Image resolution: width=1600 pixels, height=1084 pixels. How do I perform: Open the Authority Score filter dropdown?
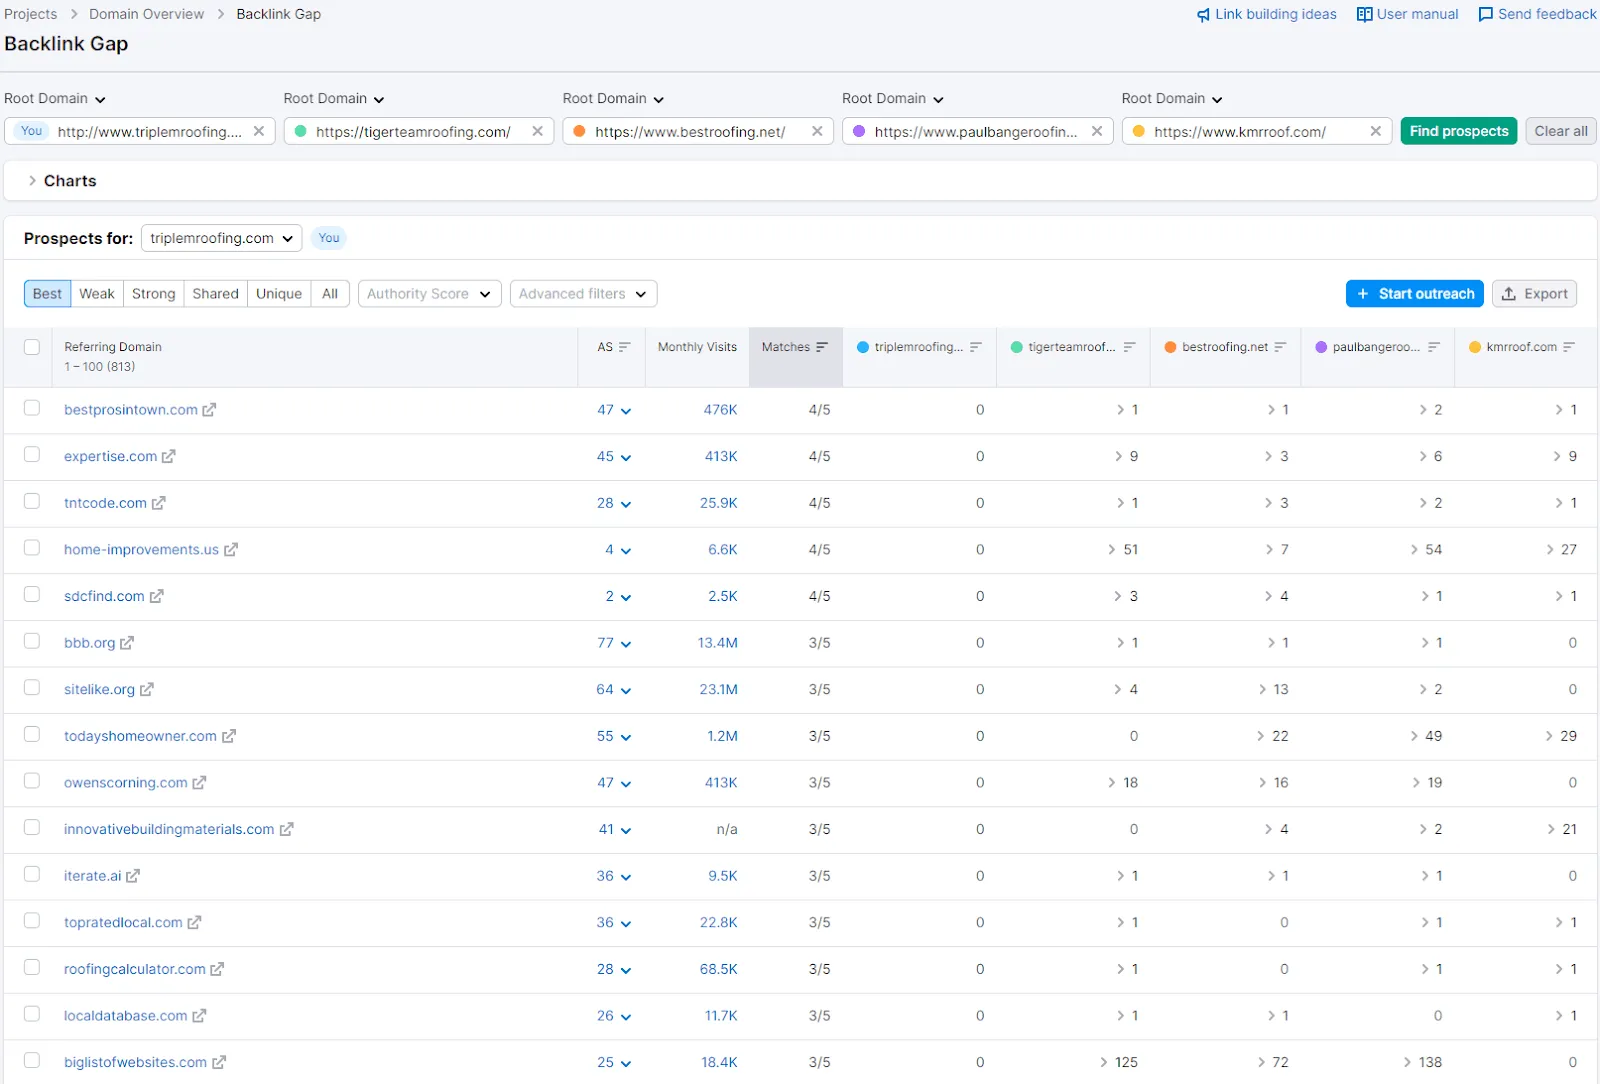pyautogui.click(x=429, y=293)
